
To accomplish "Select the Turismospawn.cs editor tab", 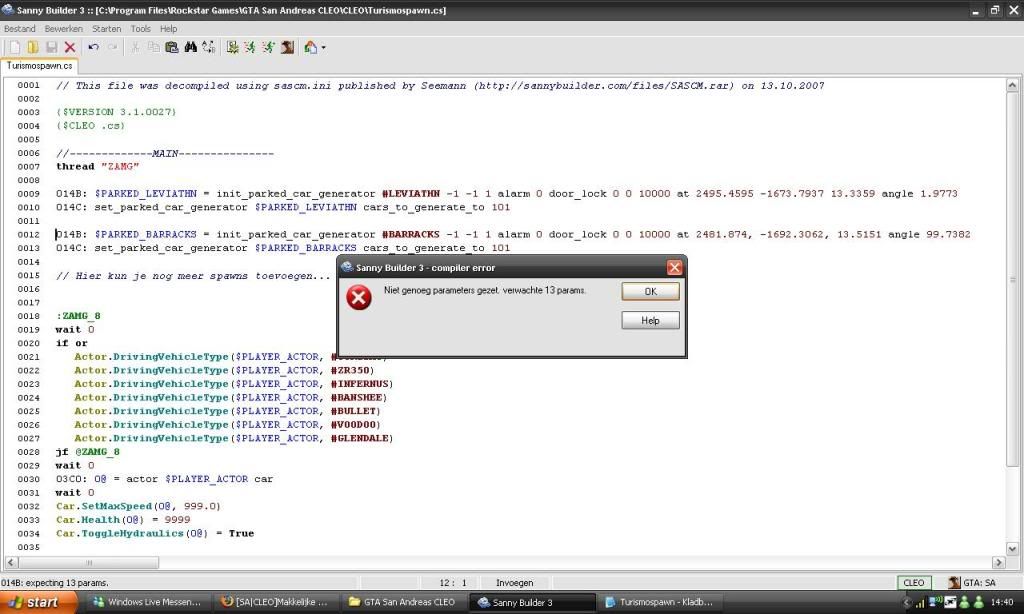I will coord(39,66).
